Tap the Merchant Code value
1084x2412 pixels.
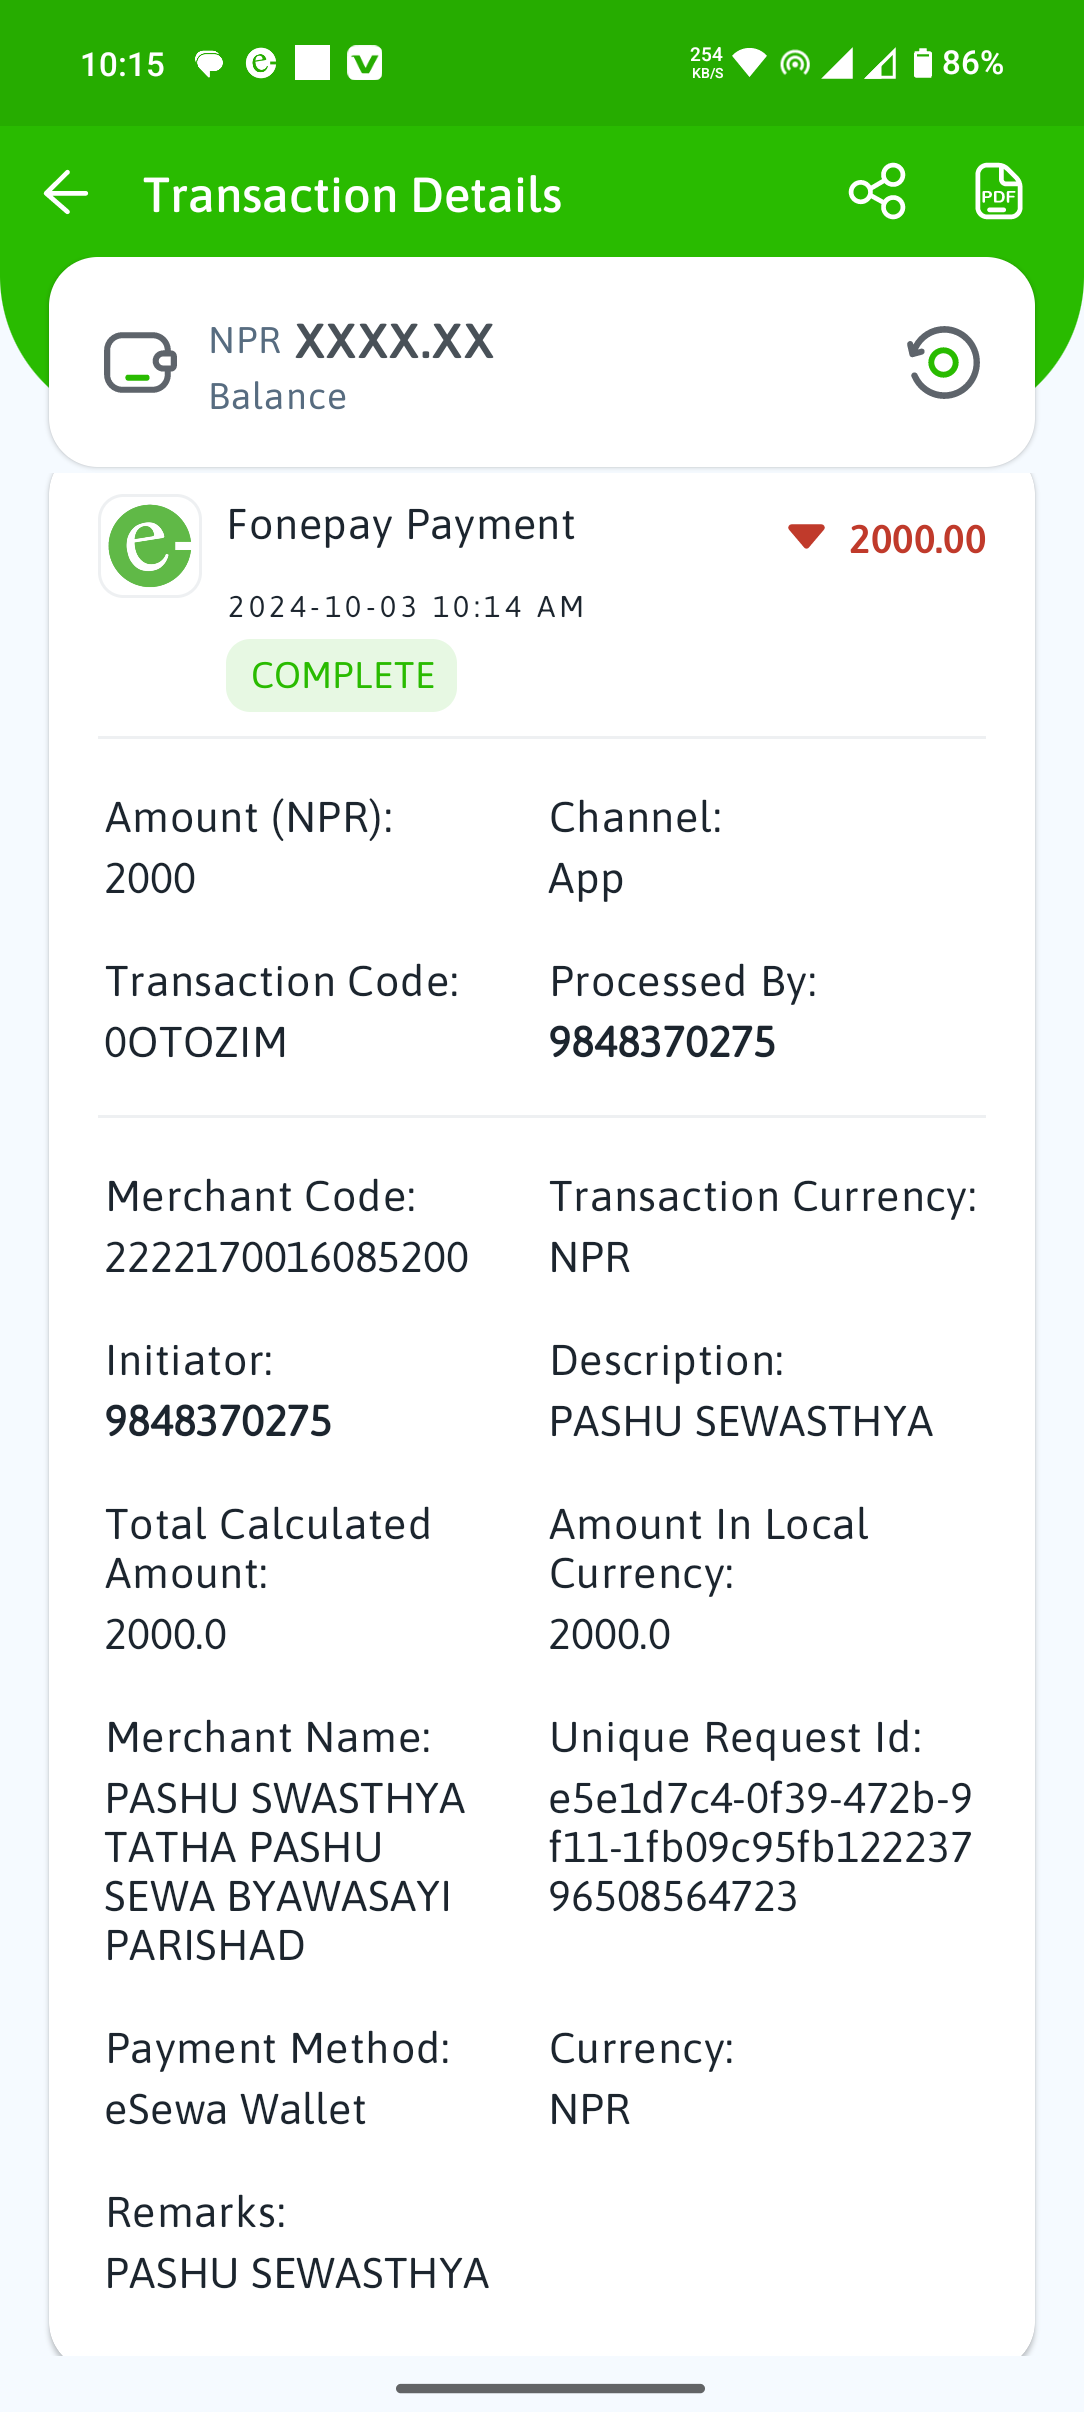click(x=287, y=1257)
